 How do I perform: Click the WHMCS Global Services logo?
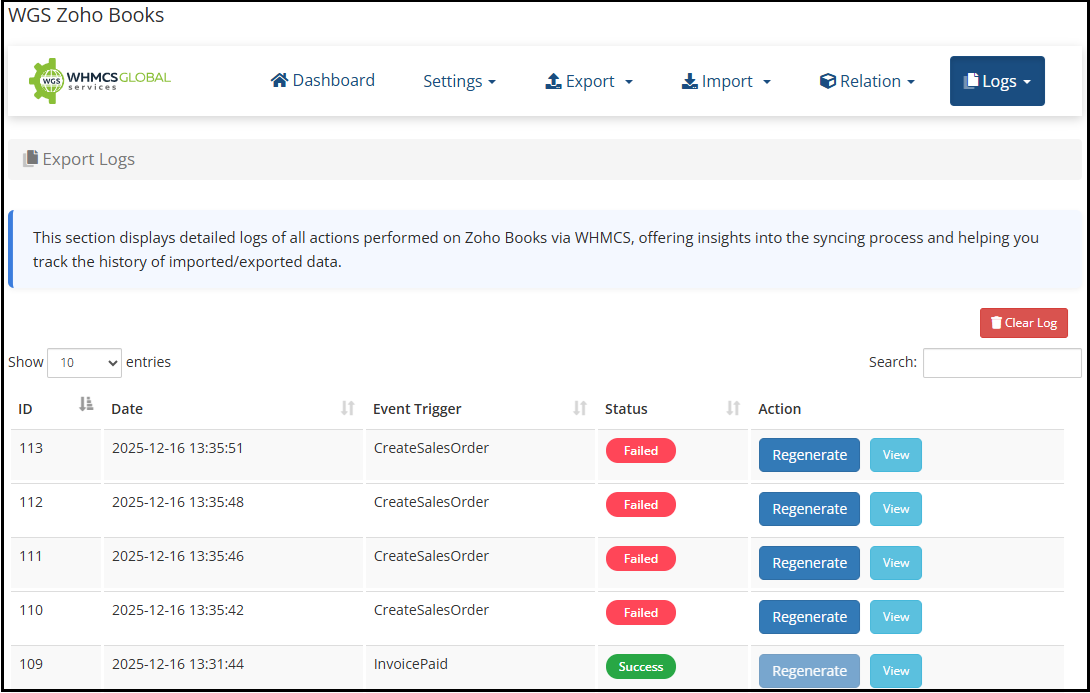99,81
